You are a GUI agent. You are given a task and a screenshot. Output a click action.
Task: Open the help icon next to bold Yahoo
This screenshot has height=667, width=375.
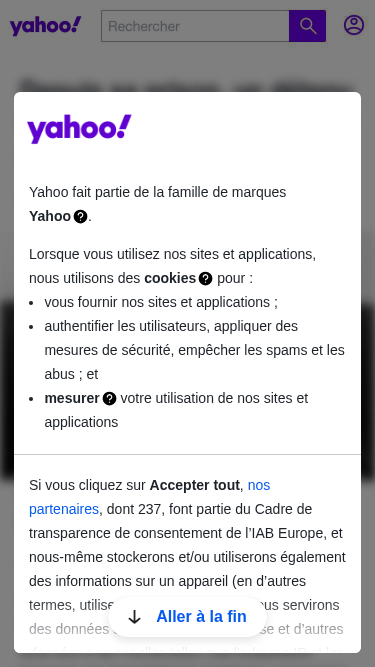[x=80, y=217]
